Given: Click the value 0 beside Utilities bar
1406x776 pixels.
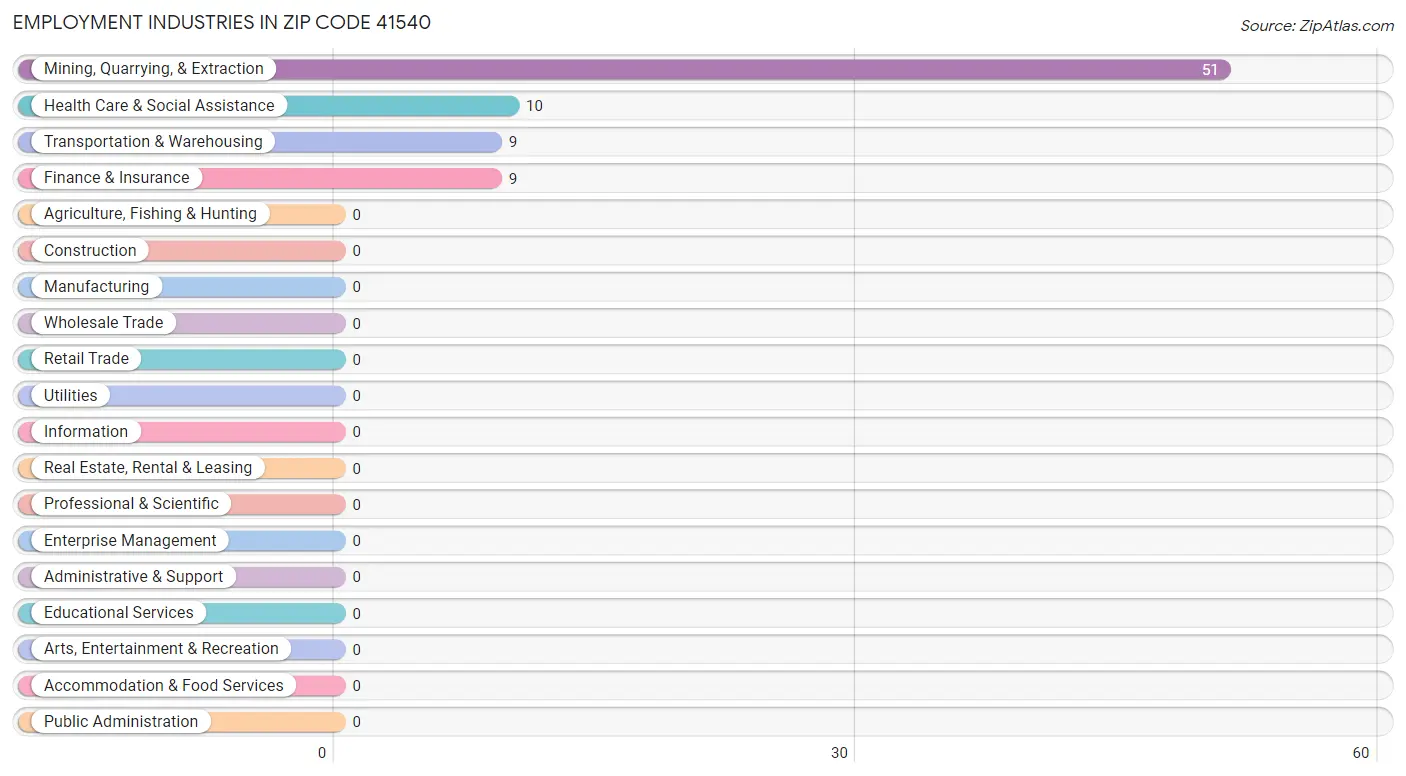Looking at the screenshot, I should tap(357, 396).
